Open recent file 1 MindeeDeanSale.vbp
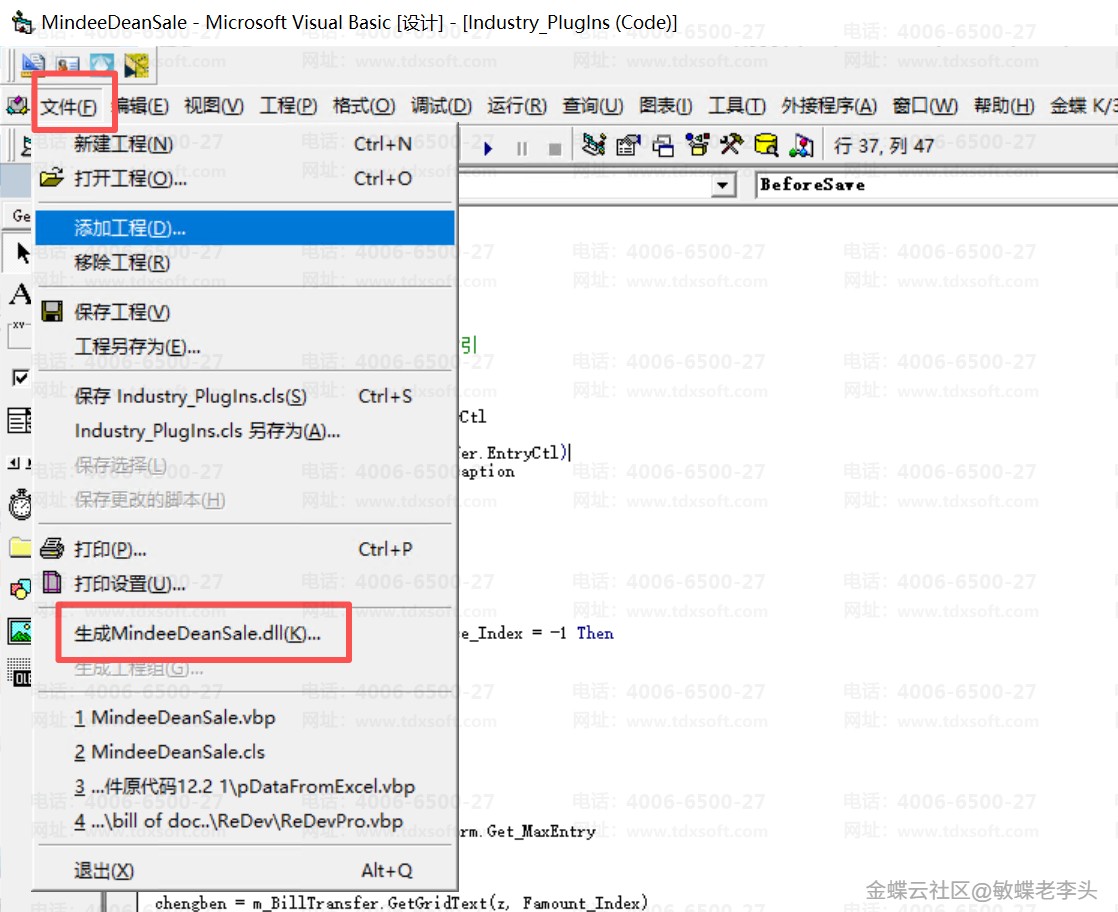The width and height of the screenshot is (1118, 912). pyautogui.click(x=245, y=717)
